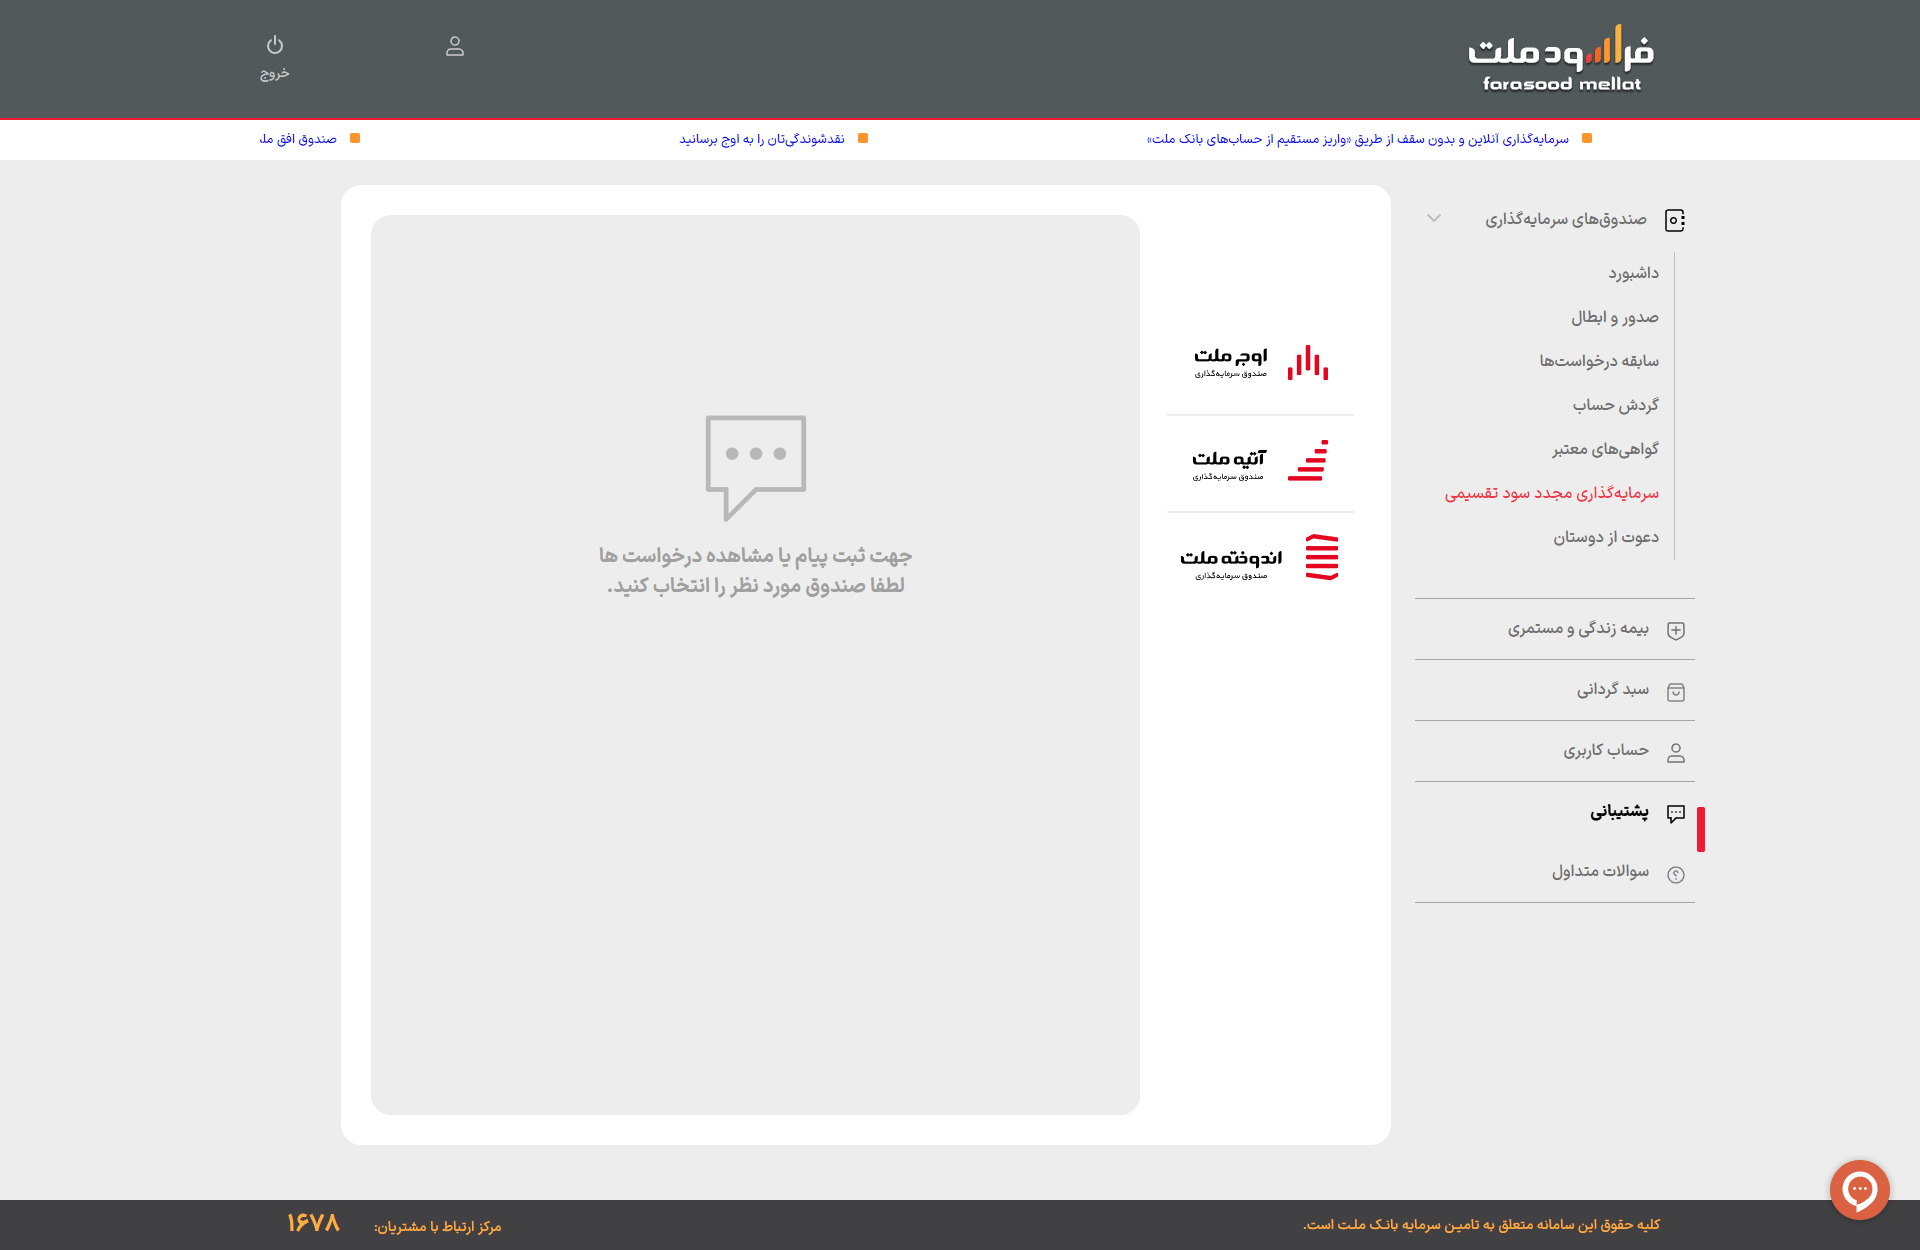Click ticker news سرمایه‌گذاری آنلاین و بدون سقف
This screenshot has height=1250, width=1920.
1358,139
